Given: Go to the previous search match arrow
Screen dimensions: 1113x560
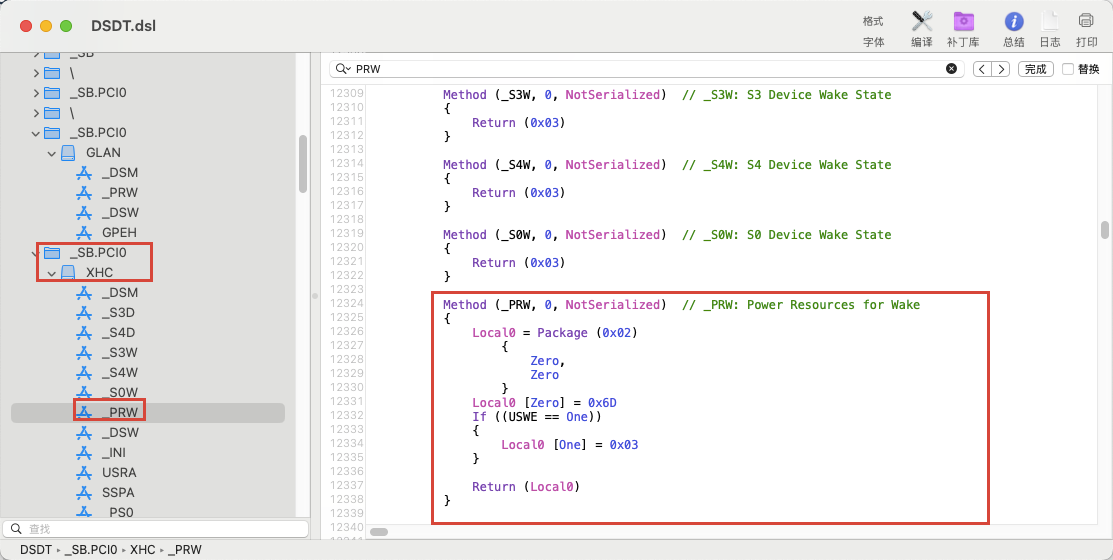Looking at the screenshot, I should (982, 69).
